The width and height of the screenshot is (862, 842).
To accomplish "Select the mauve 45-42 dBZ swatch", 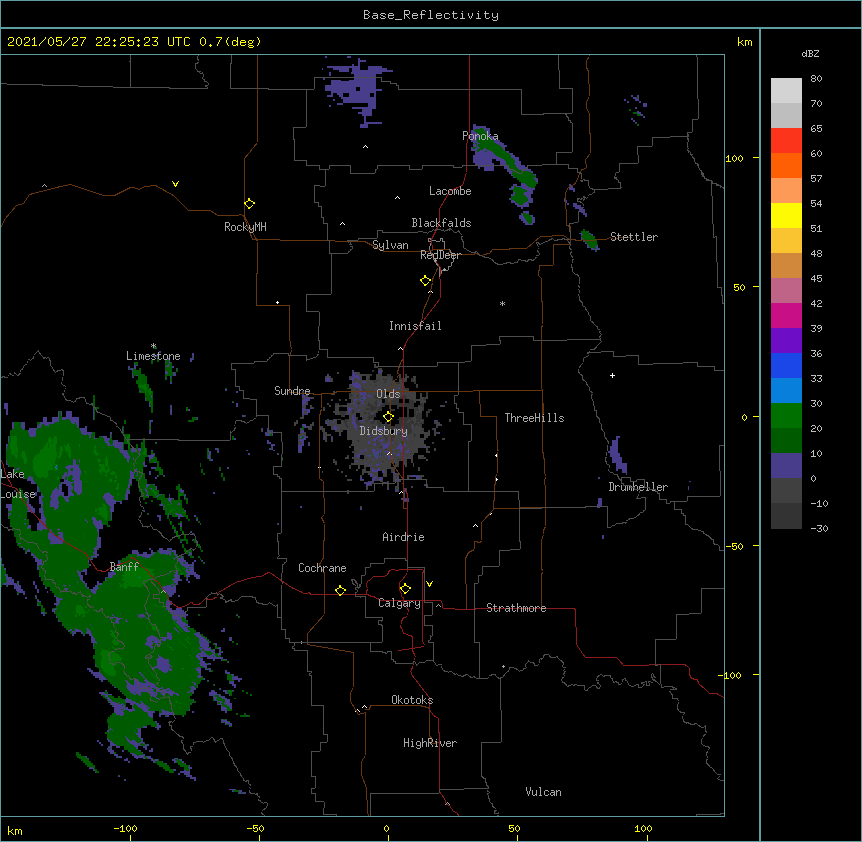I will click(x=786, y=291).
